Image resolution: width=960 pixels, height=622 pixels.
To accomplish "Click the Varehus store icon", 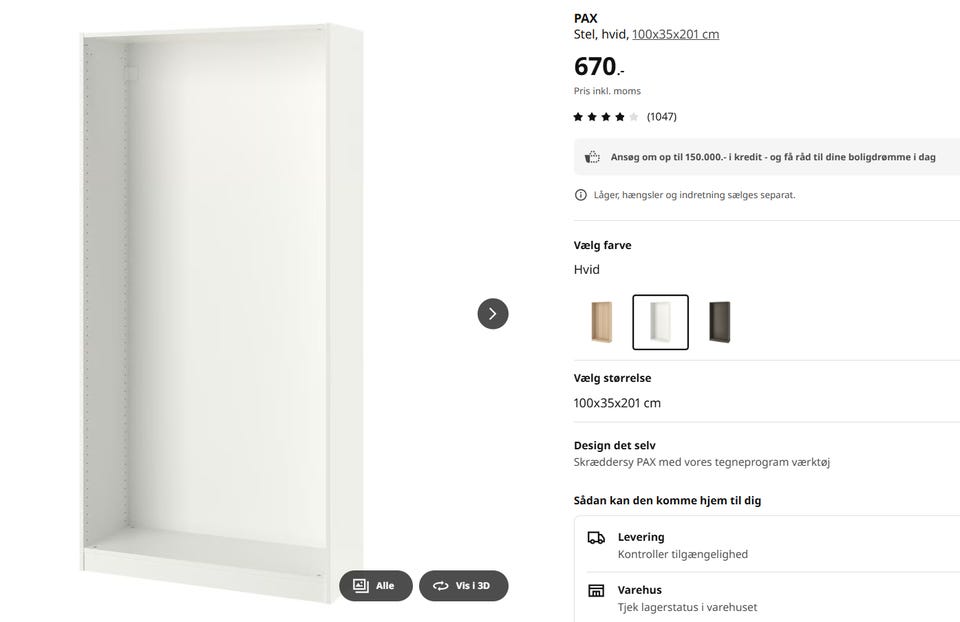I will [596, 591].
